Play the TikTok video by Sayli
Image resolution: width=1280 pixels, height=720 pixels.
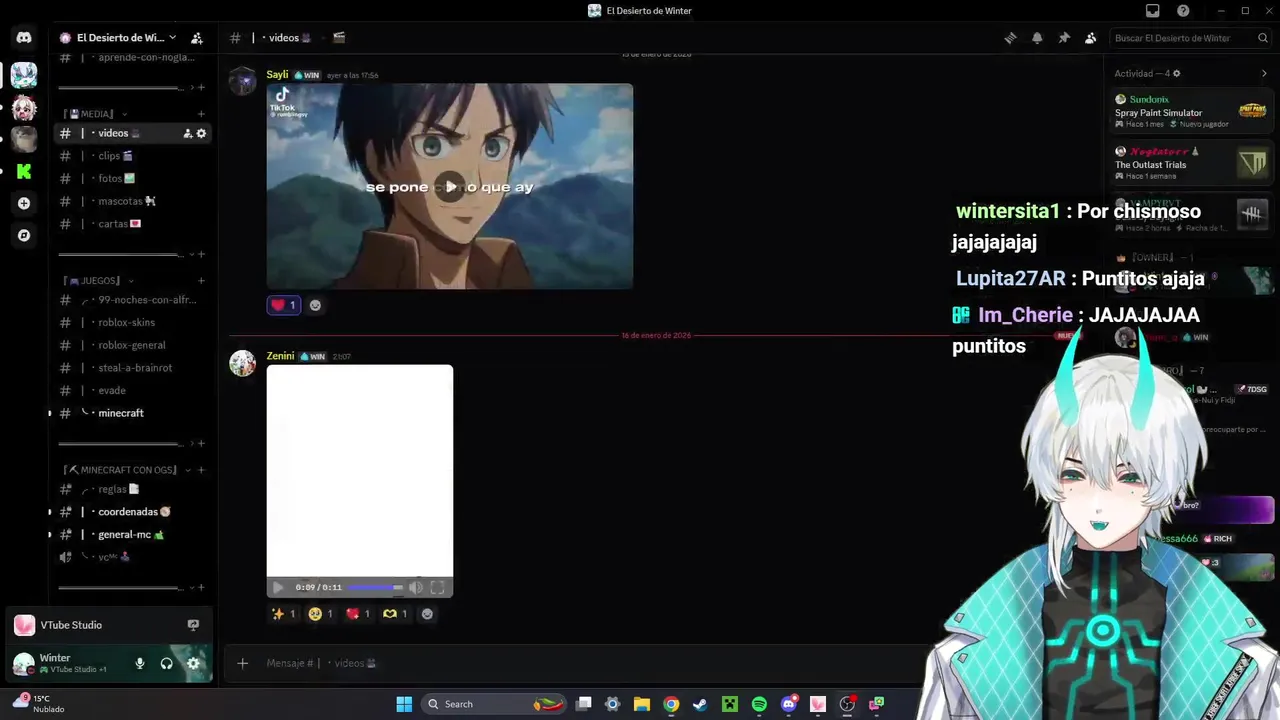(x=450, y=187)
